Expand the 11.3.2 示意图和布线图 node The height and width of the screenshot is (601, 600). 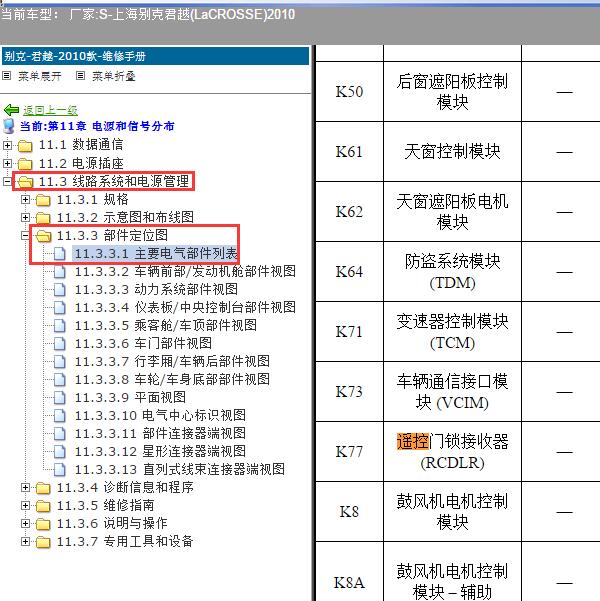click(25, 217)
